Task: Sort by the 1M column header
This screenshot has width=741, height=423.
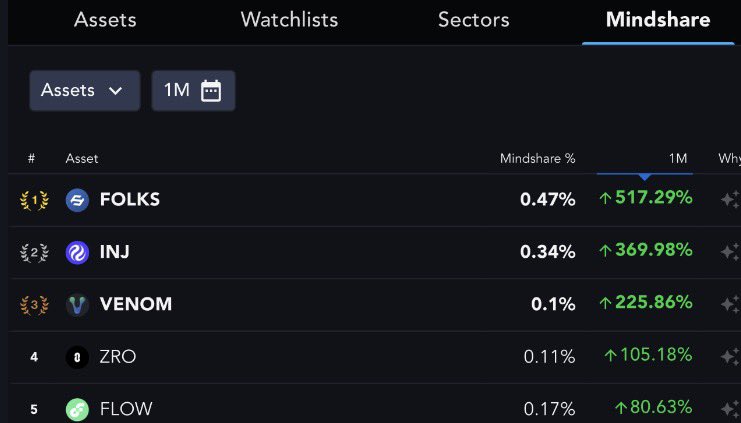Action: click(678, 158)
